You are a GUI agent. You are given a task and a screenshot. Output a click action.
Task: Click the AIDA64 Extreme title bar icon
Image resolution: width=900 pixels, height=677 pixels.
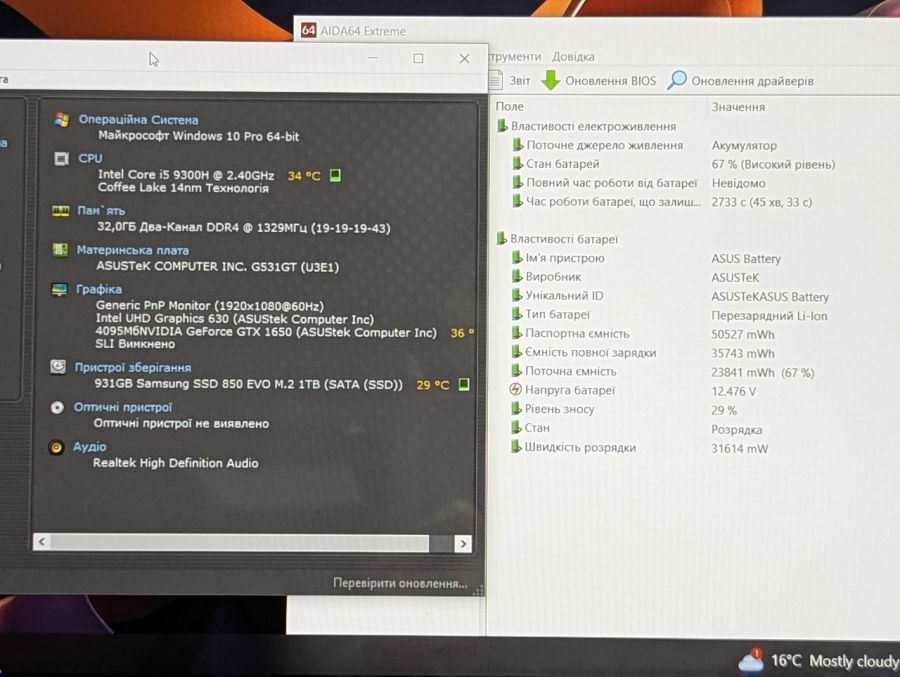click(x=308, y=30)
